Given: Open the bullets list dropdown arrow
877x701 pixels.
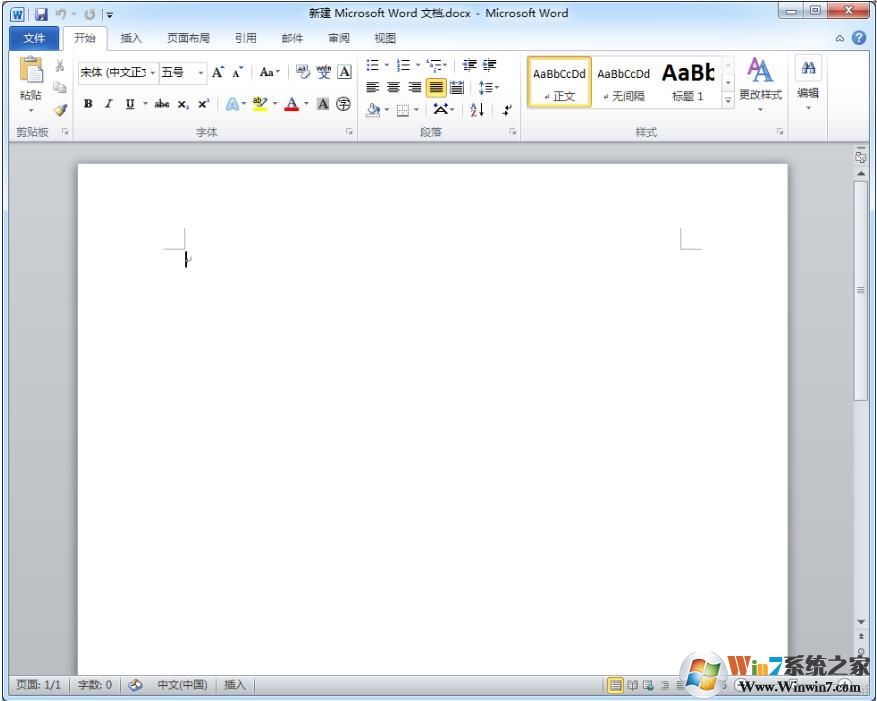Looking at the screenshot, I should click(384, 64).
